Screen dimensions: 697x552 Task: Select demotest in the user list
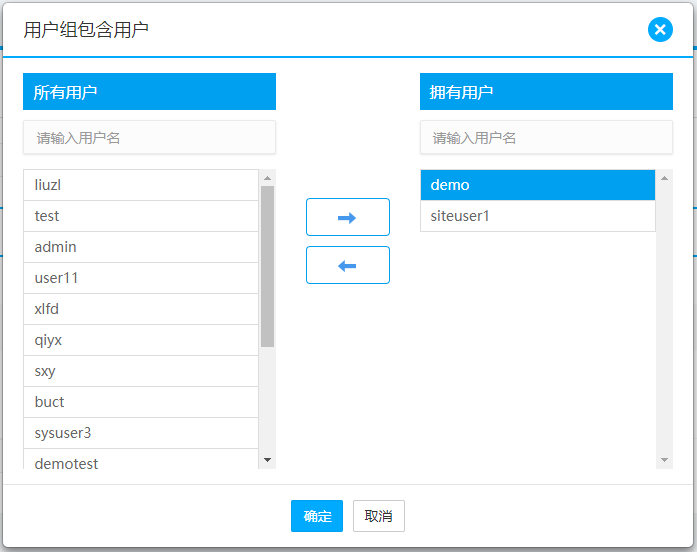click(141, 462)
